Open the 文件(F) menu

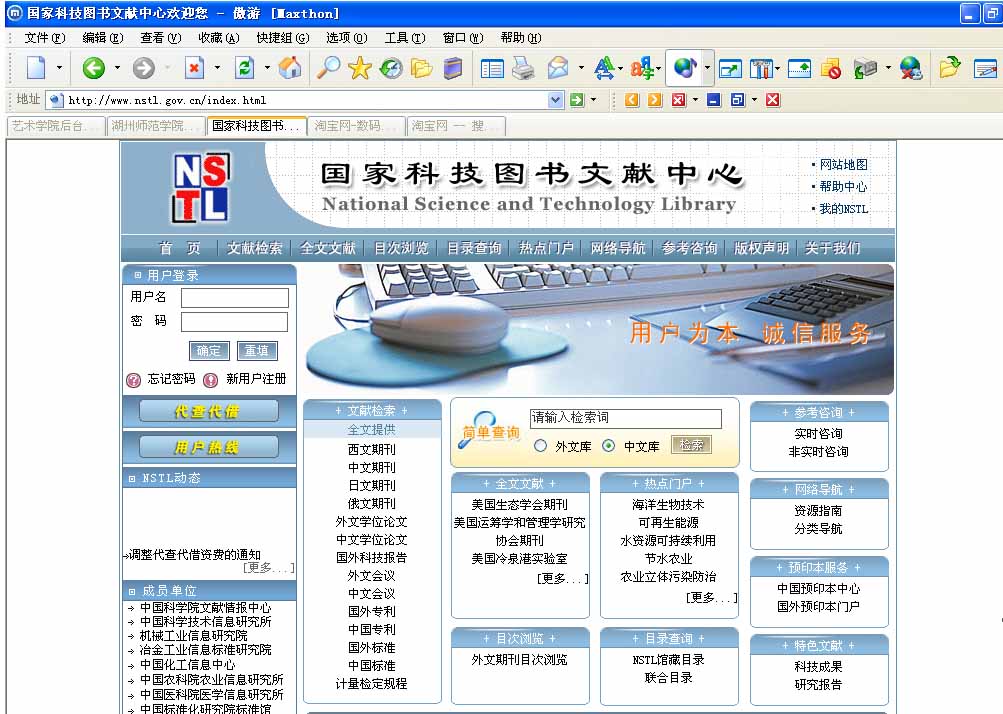click(45, 38)
